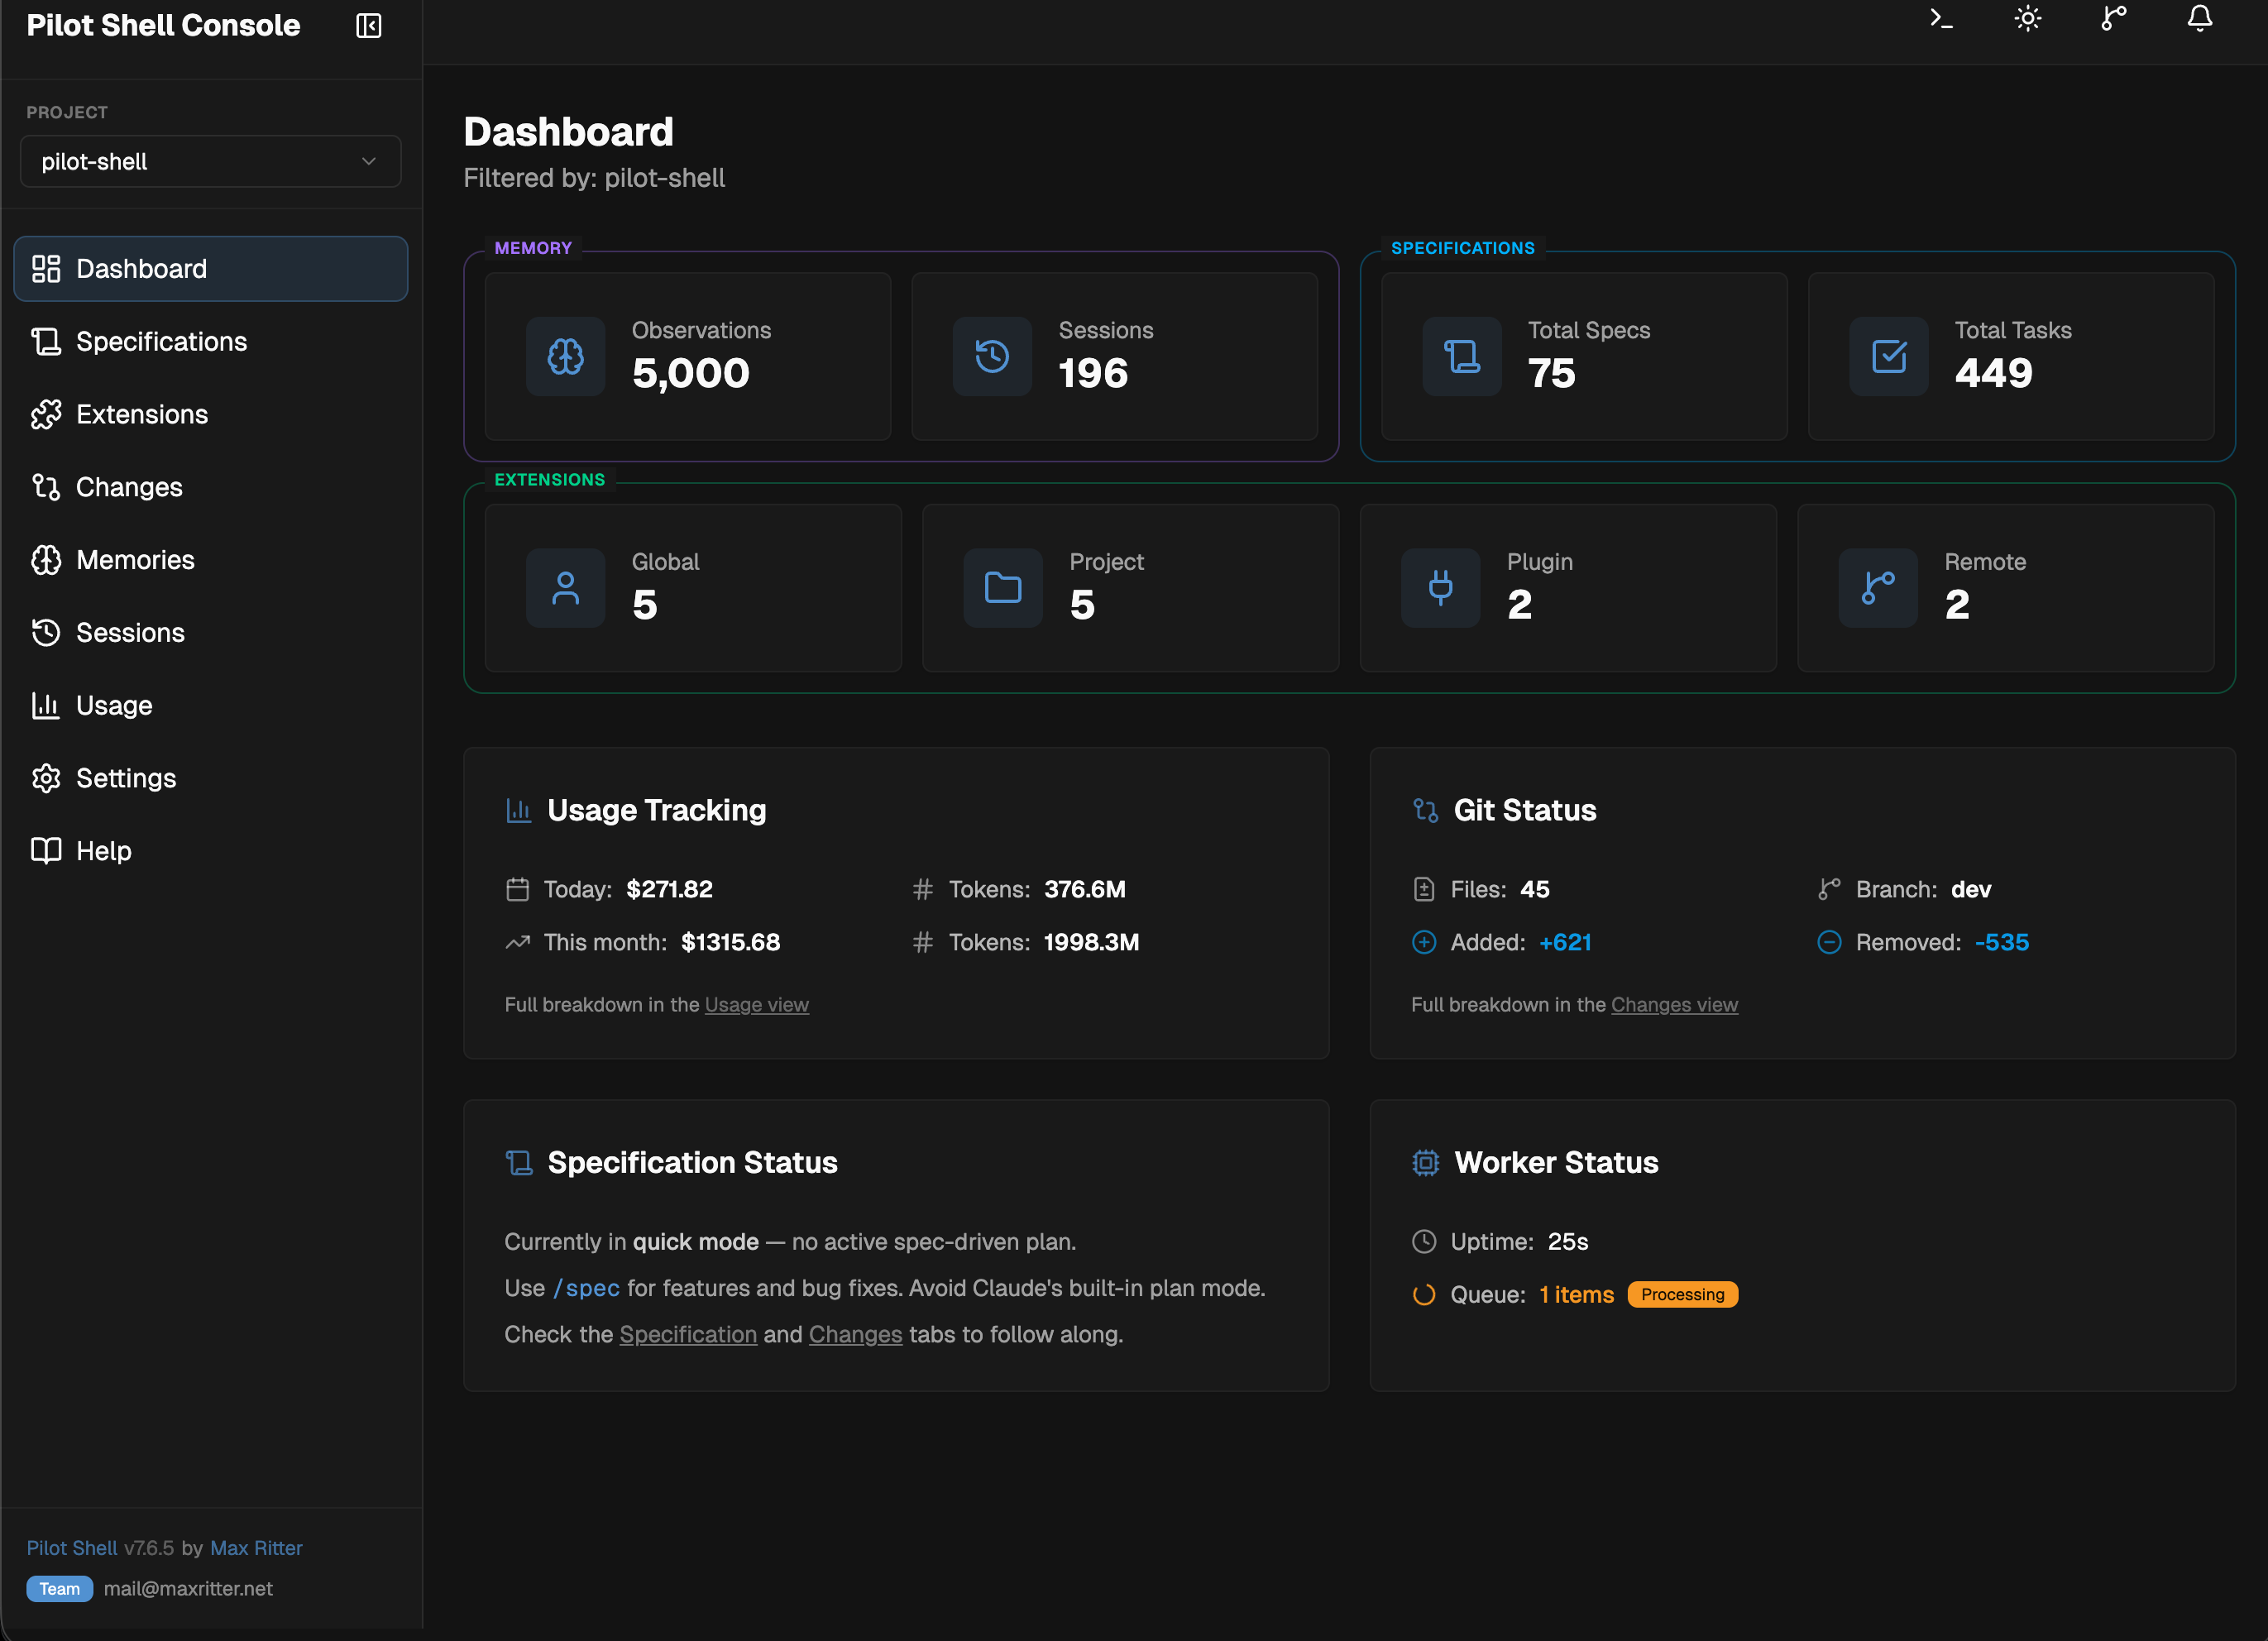Expand the project selector chevron
This screenshot has width=2268, height=1641.
tap(368, 161)
